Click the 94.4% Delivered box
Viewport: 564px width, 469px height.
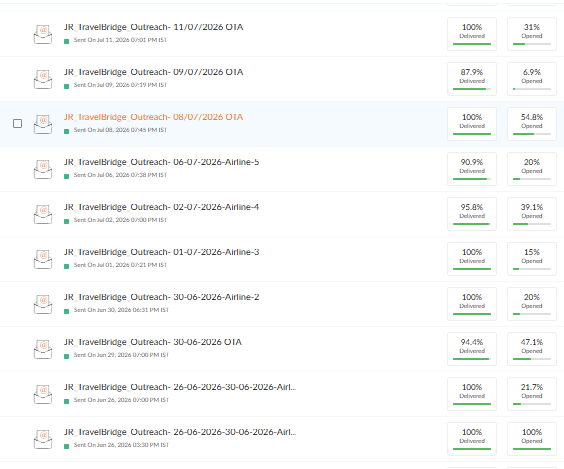coord(472,349)
